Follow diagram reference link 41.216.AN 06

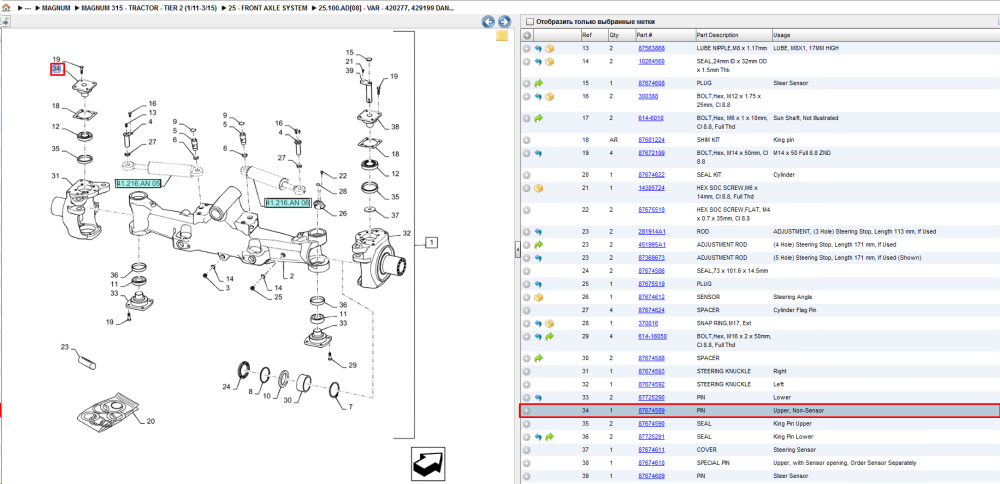pyautogui.click(x=288, y=202)
